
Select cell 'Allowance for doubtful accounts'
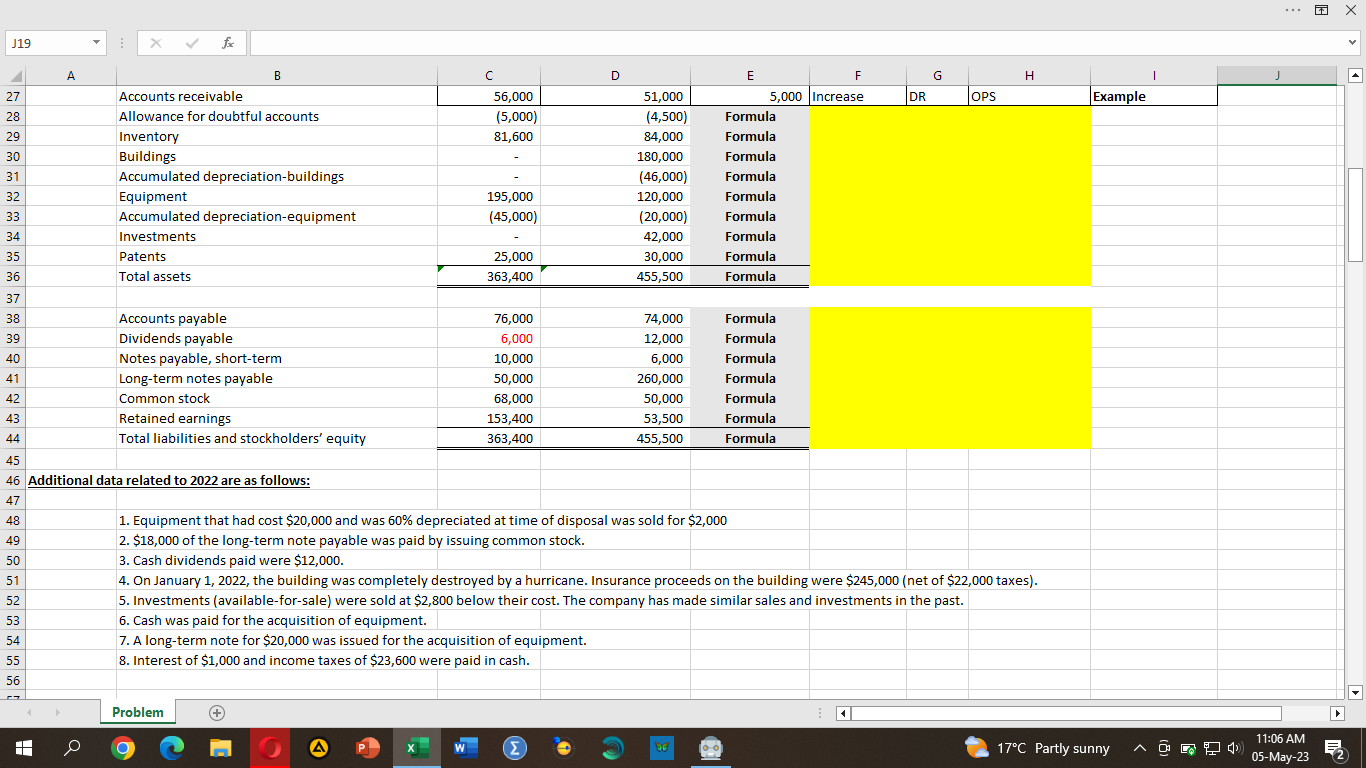277,116
